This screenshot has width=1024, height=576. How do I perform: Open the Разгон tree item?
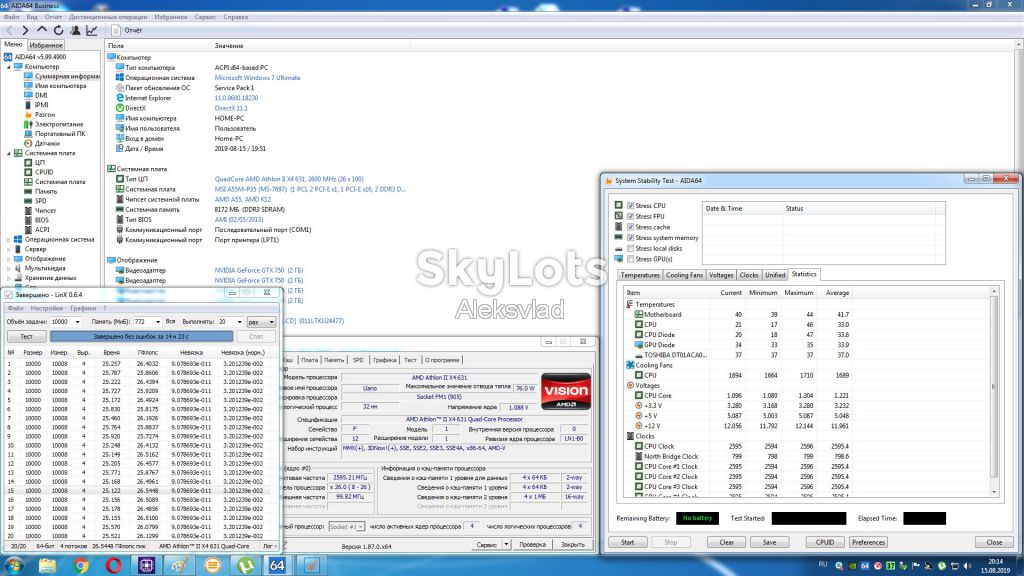44,114
